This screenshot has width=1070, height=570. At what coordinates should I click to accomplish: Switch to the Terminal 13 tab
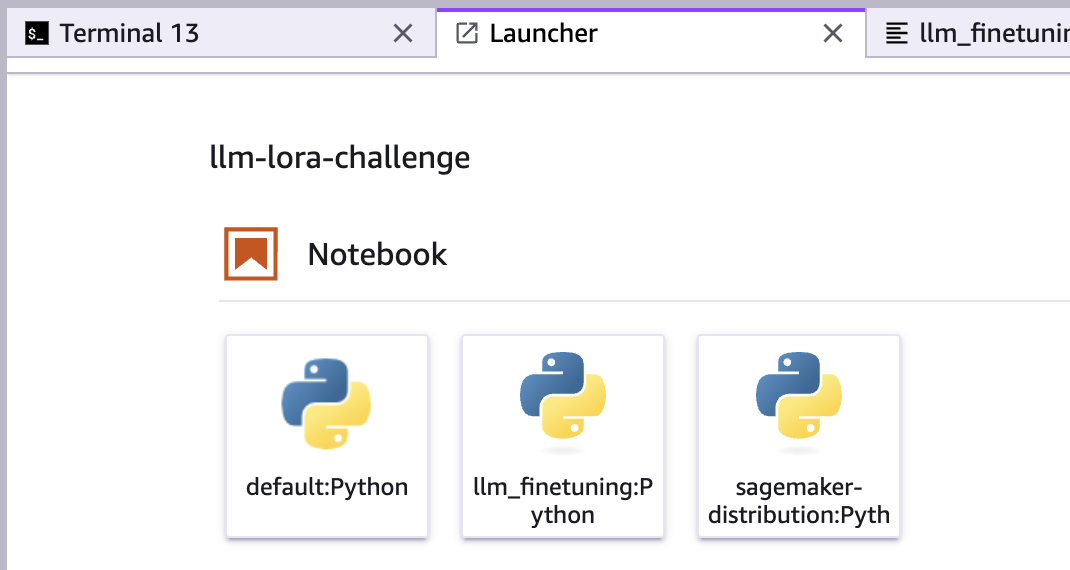tap(220, 33)
